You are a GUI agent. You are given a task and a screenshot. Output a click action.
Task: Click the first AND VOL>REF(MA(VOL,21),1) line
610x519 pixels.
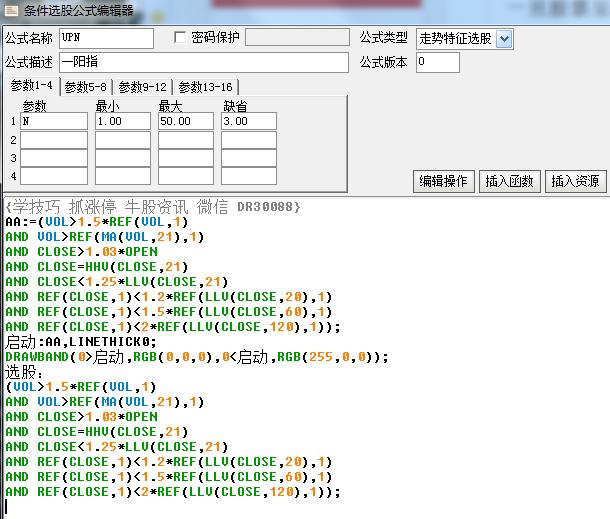pyautogui.click(x=105, y=237)
